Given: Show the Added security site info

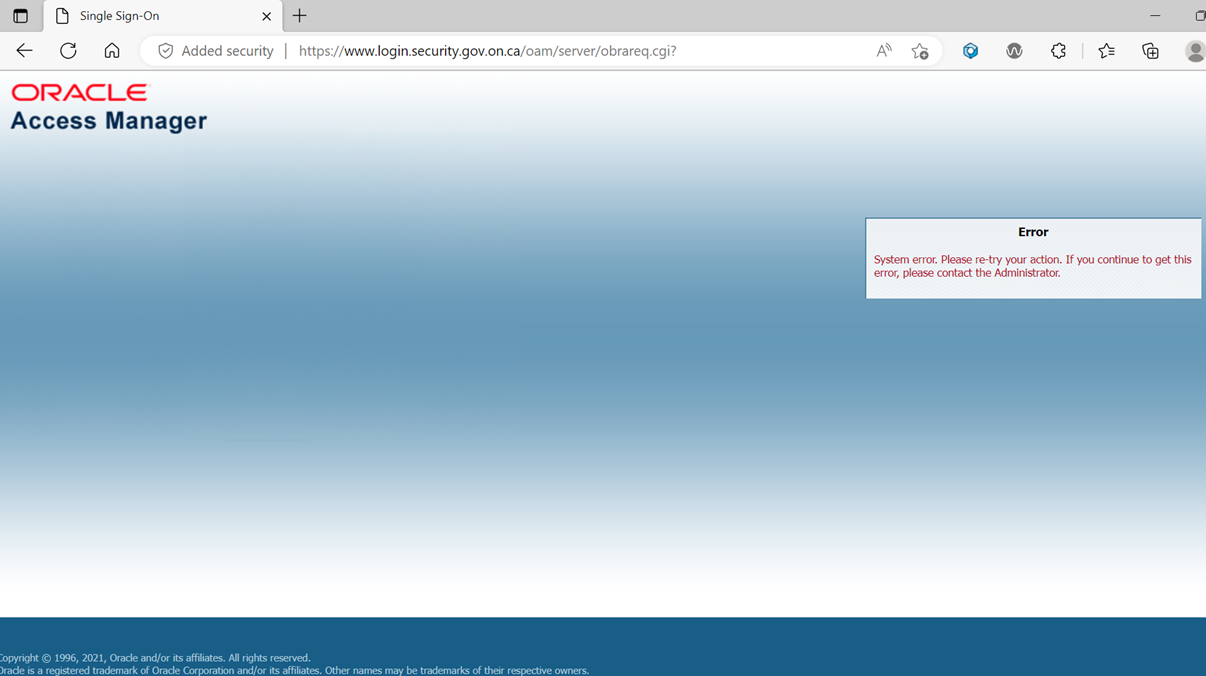Looking at the screenshot, I should (216, 51).
